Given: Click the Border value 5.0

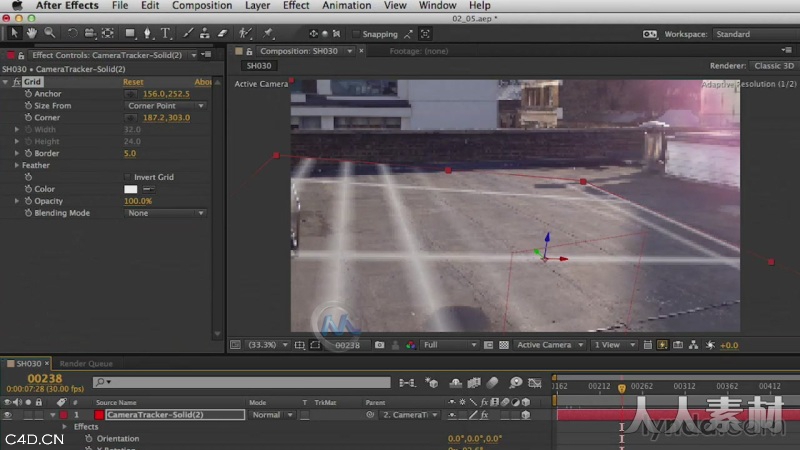Looking at the screenshot, I should tap(130, 154).
